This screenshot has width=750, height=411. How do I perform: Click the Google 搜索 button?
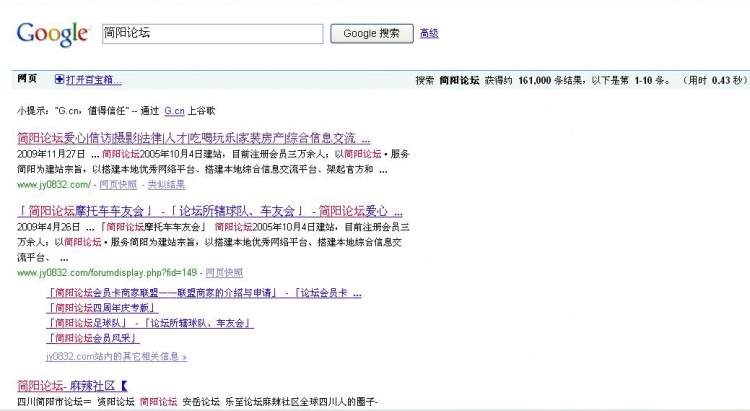[372, 33]
